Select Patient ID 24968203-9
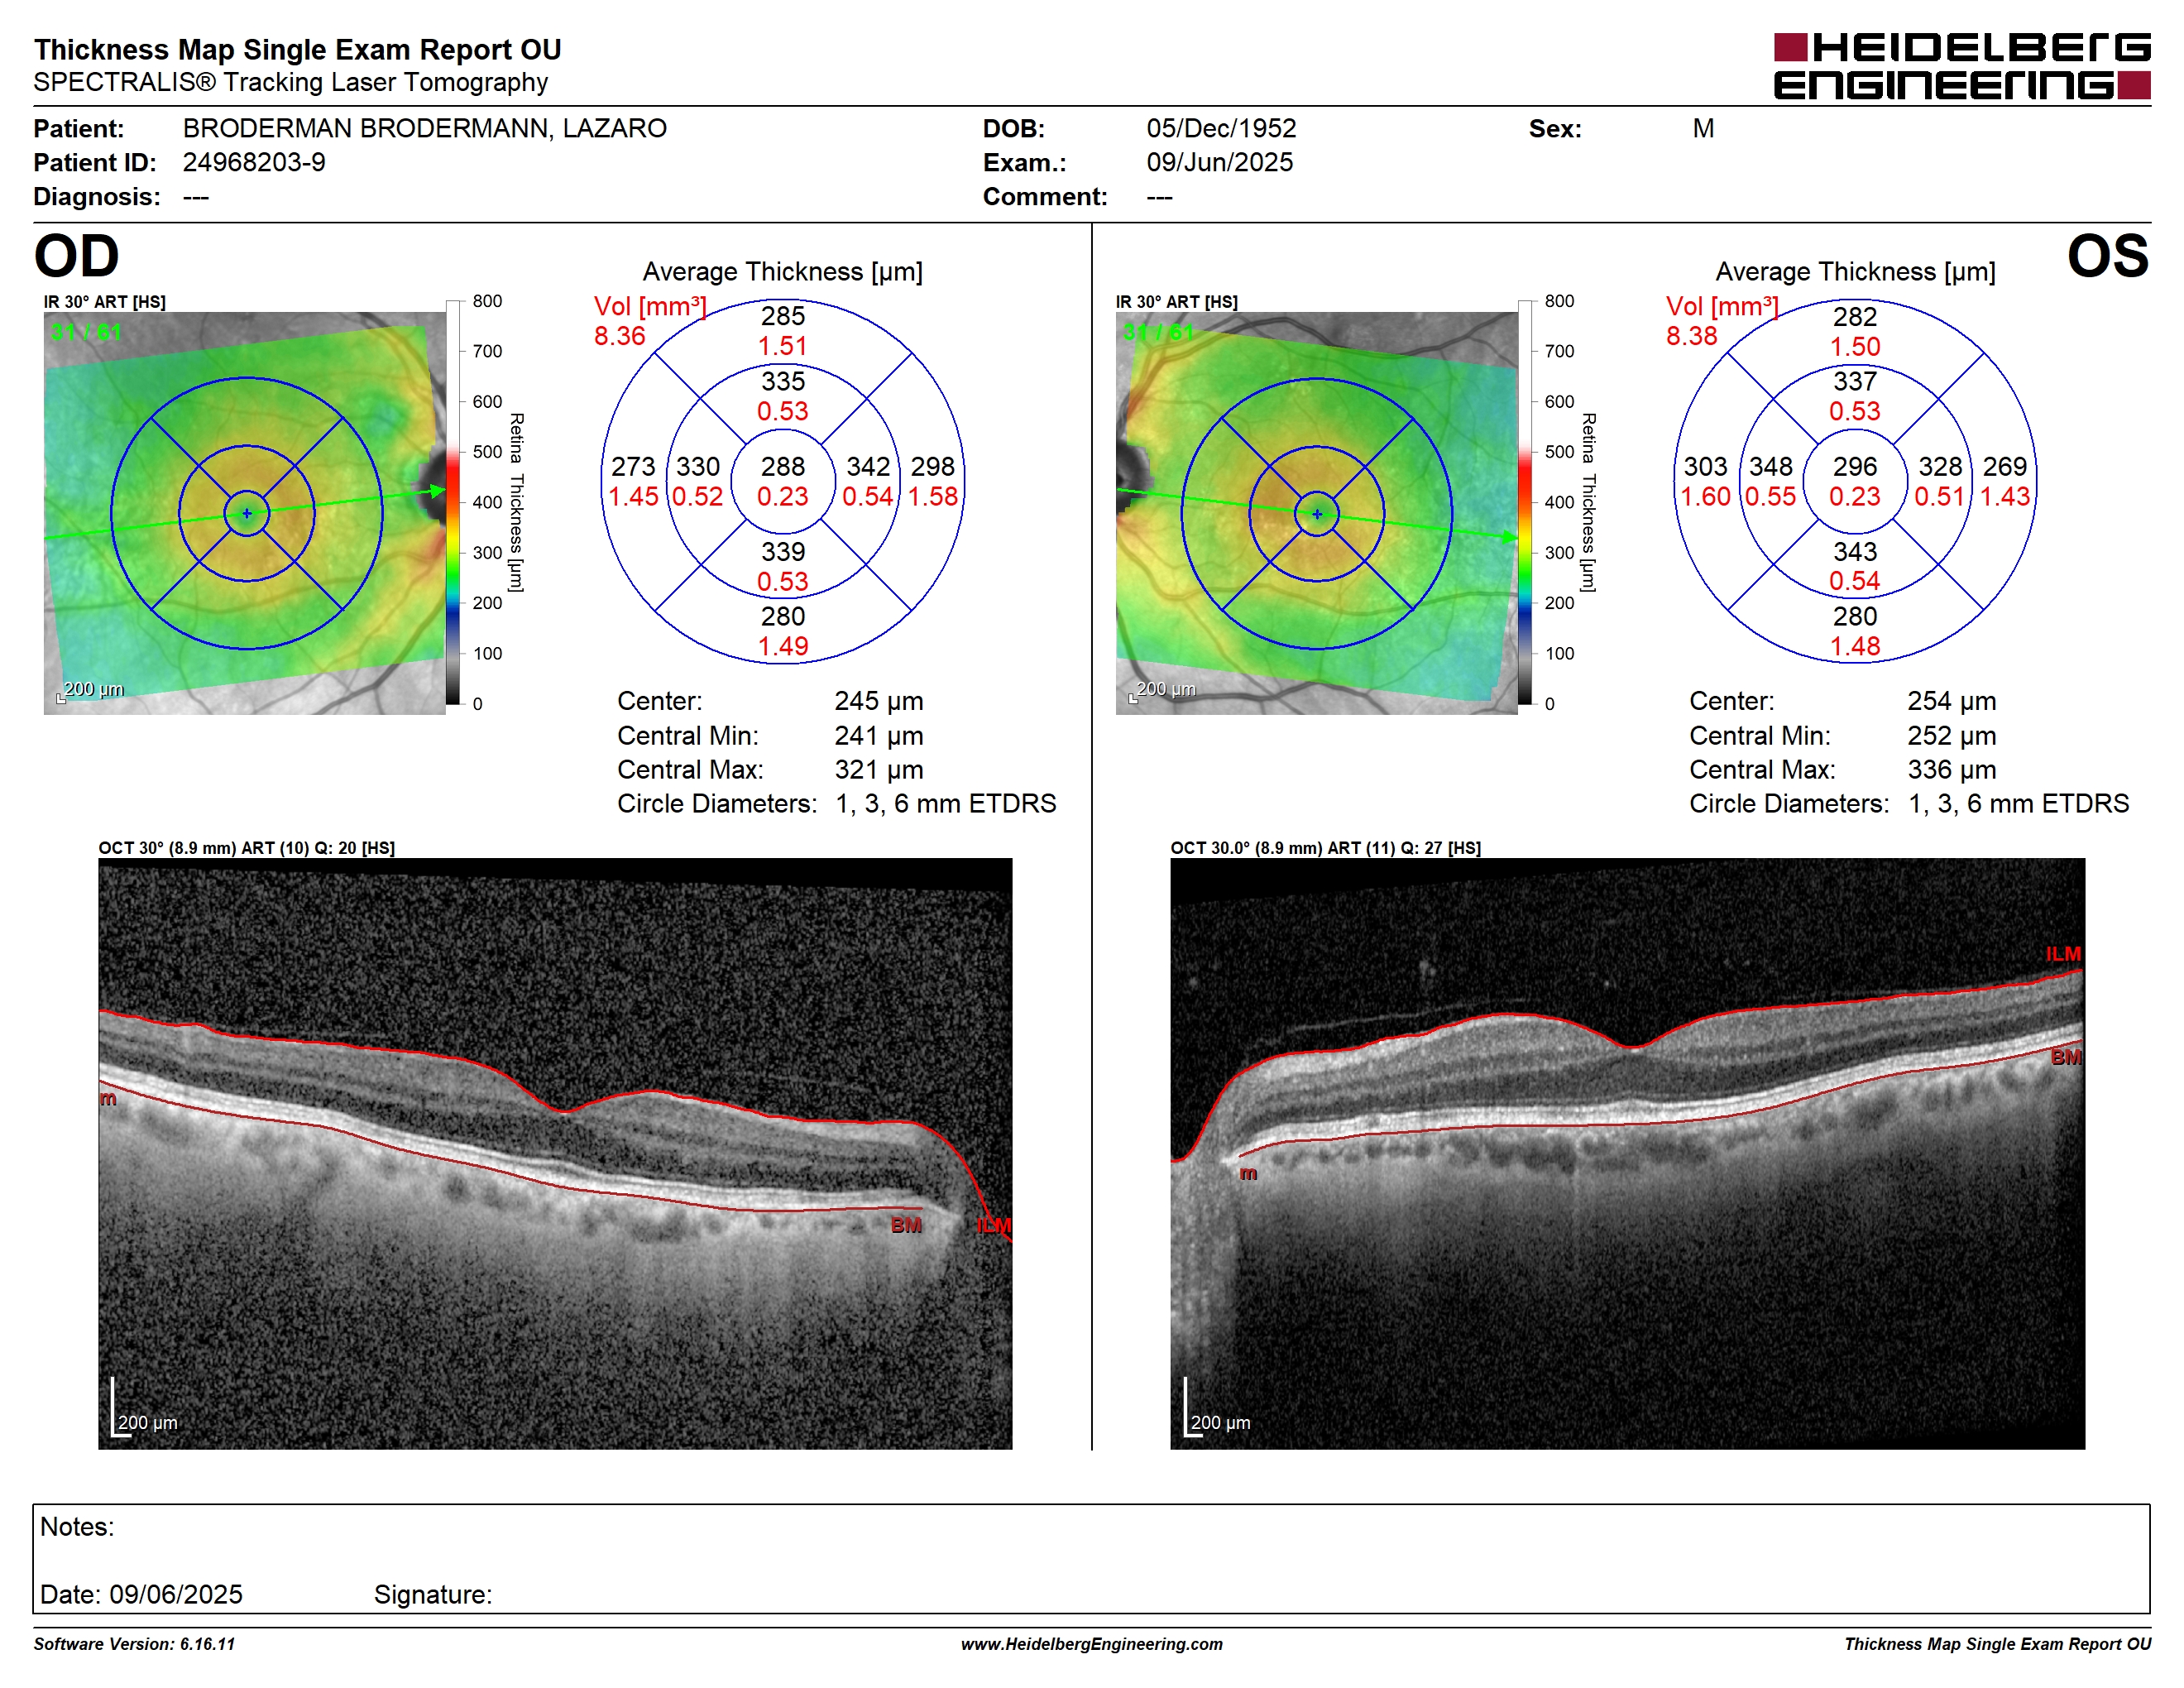Image resolution: width=2184 pixels, height=1688 pixels. click(254, 162)
